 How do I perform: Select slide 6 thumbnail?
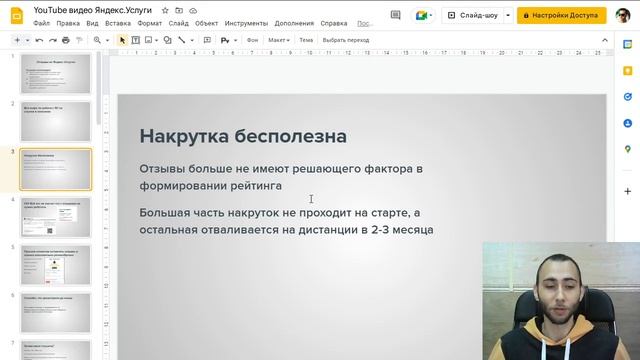[x=56, y=313]
